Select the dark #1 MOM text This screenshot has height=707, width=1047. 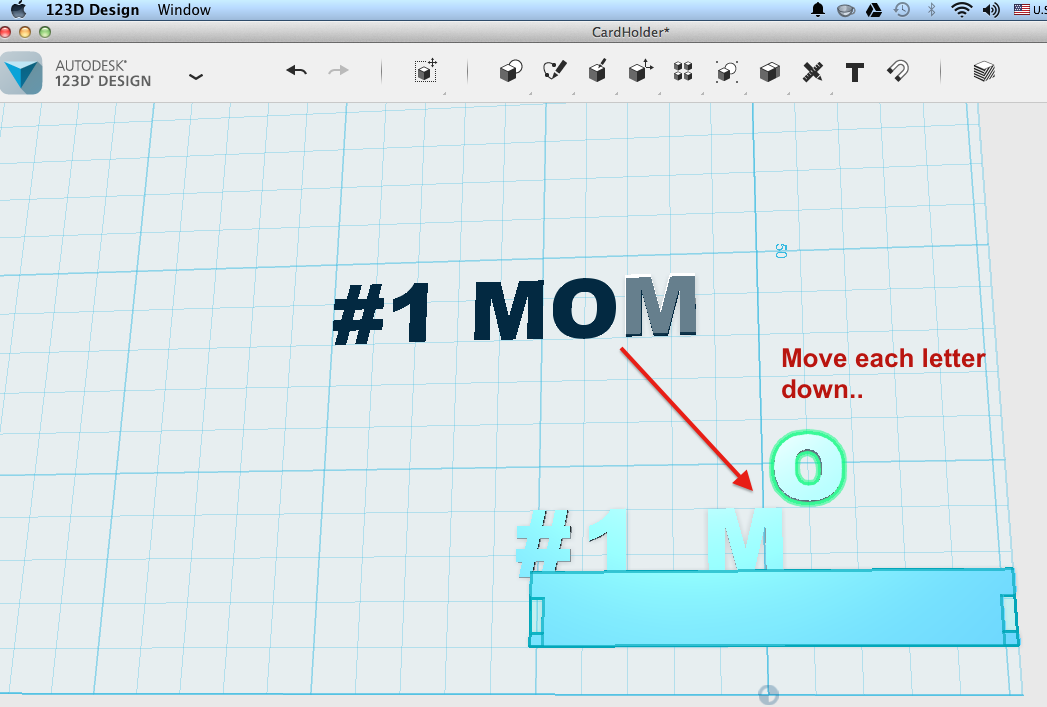tap(515, 310)
